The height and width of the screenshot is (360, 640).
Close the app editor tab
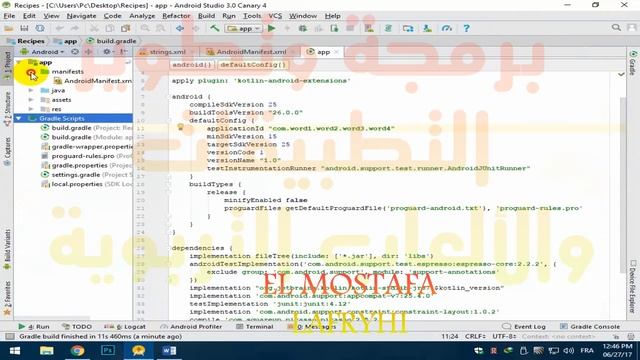(336, 52)
